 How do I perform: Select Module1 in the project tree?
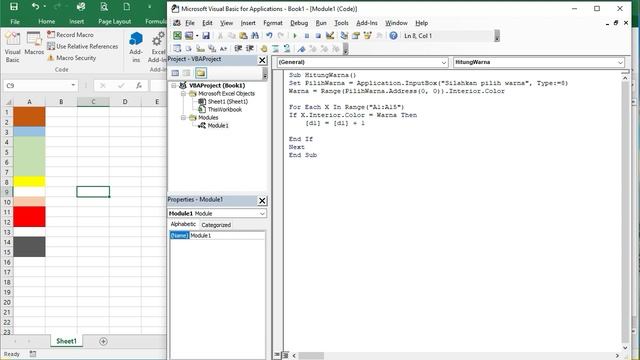pyautogui.click(x=218, y=126)
